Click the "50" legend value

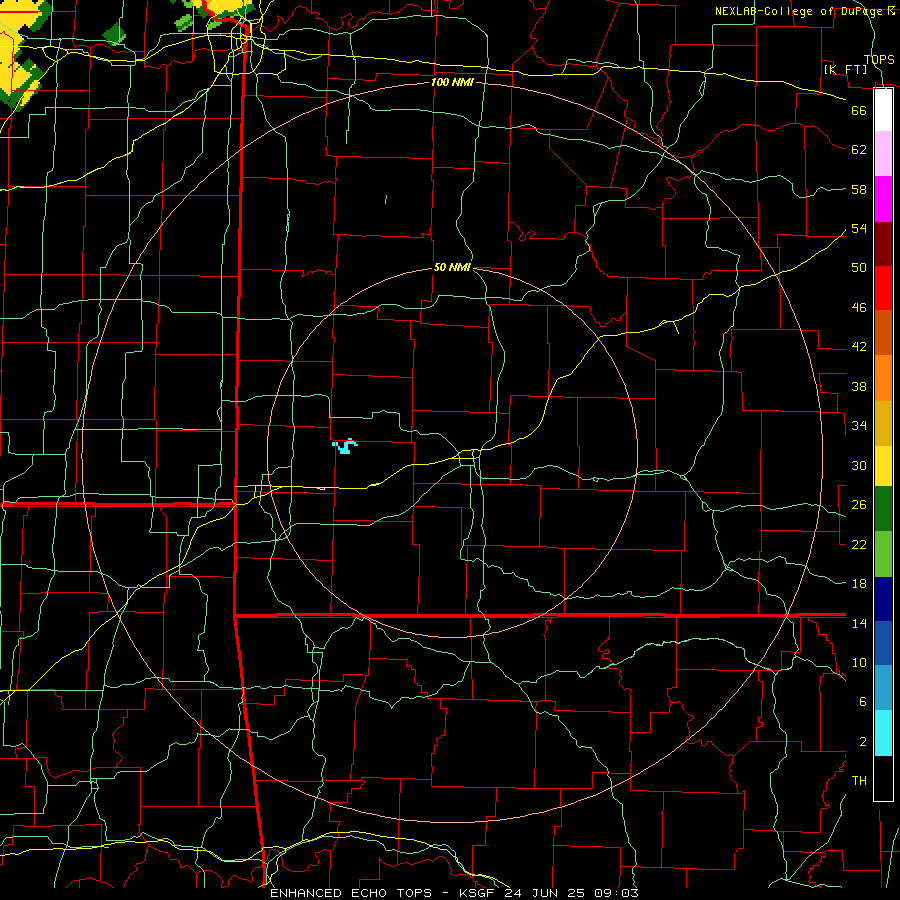pyautogui.click(x=859, y=267)
